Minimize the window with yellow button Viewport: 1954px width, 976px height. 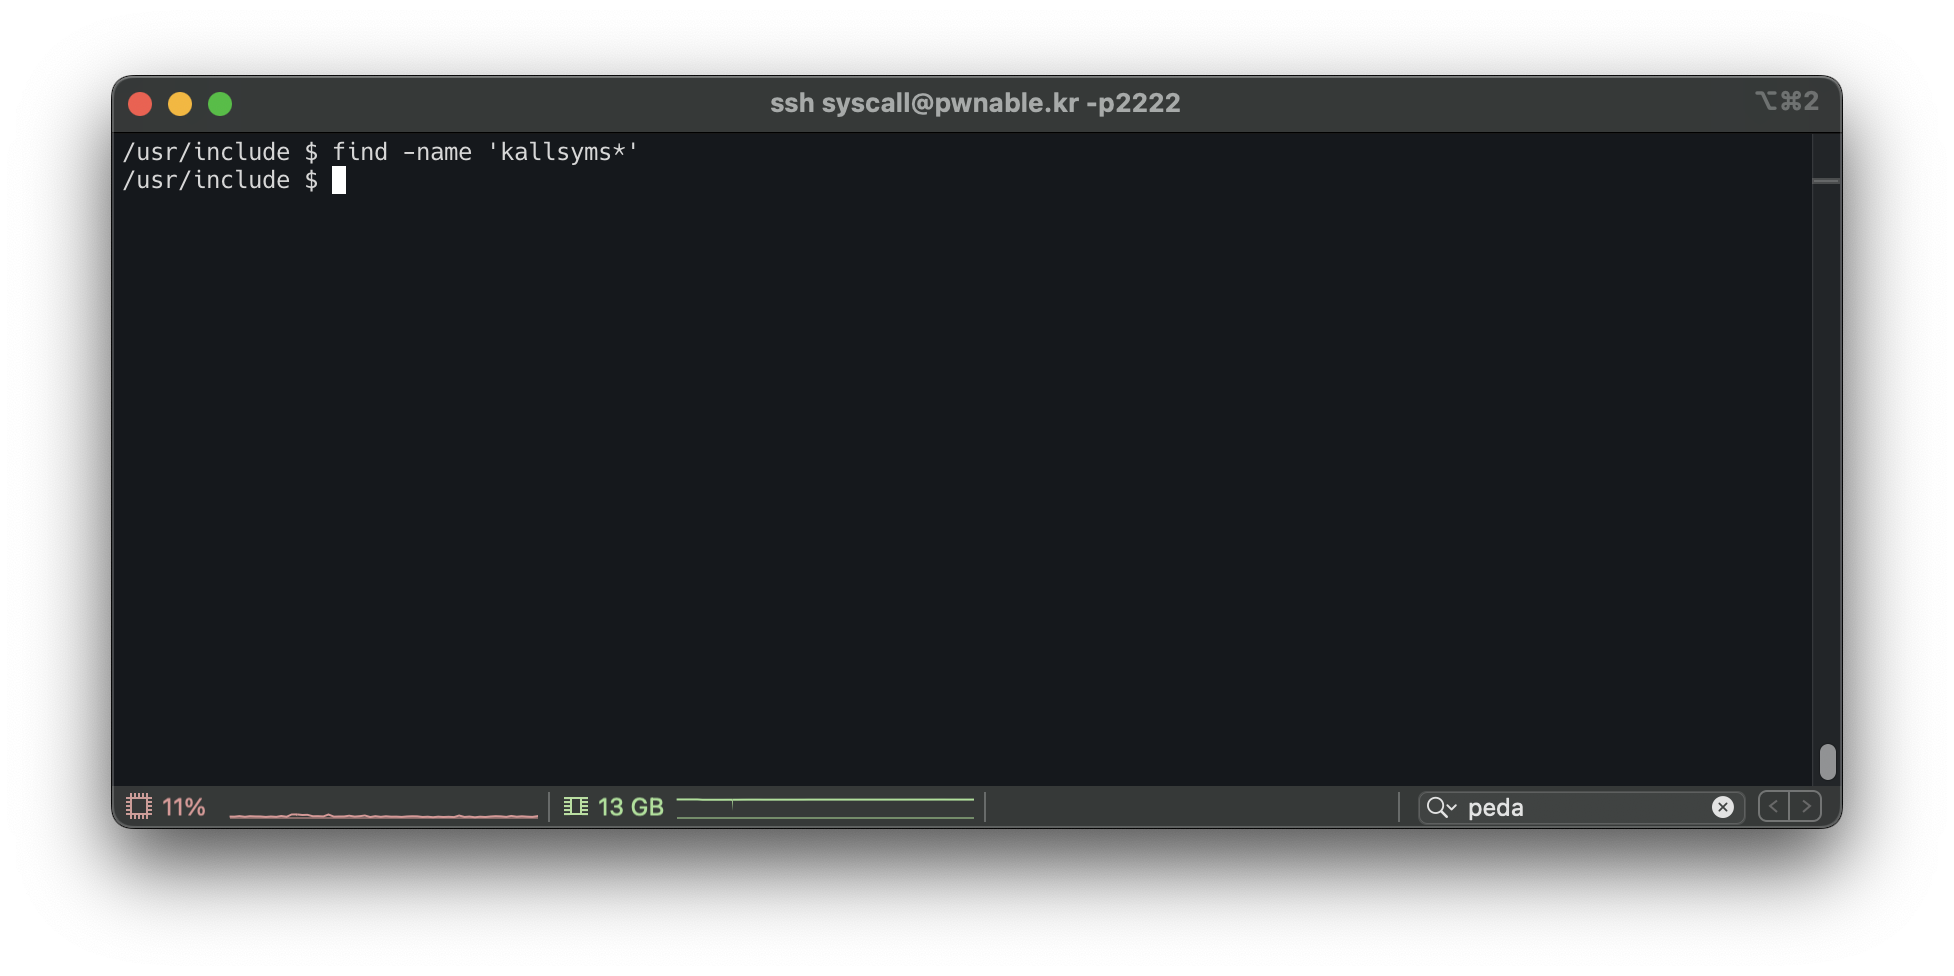180,104
